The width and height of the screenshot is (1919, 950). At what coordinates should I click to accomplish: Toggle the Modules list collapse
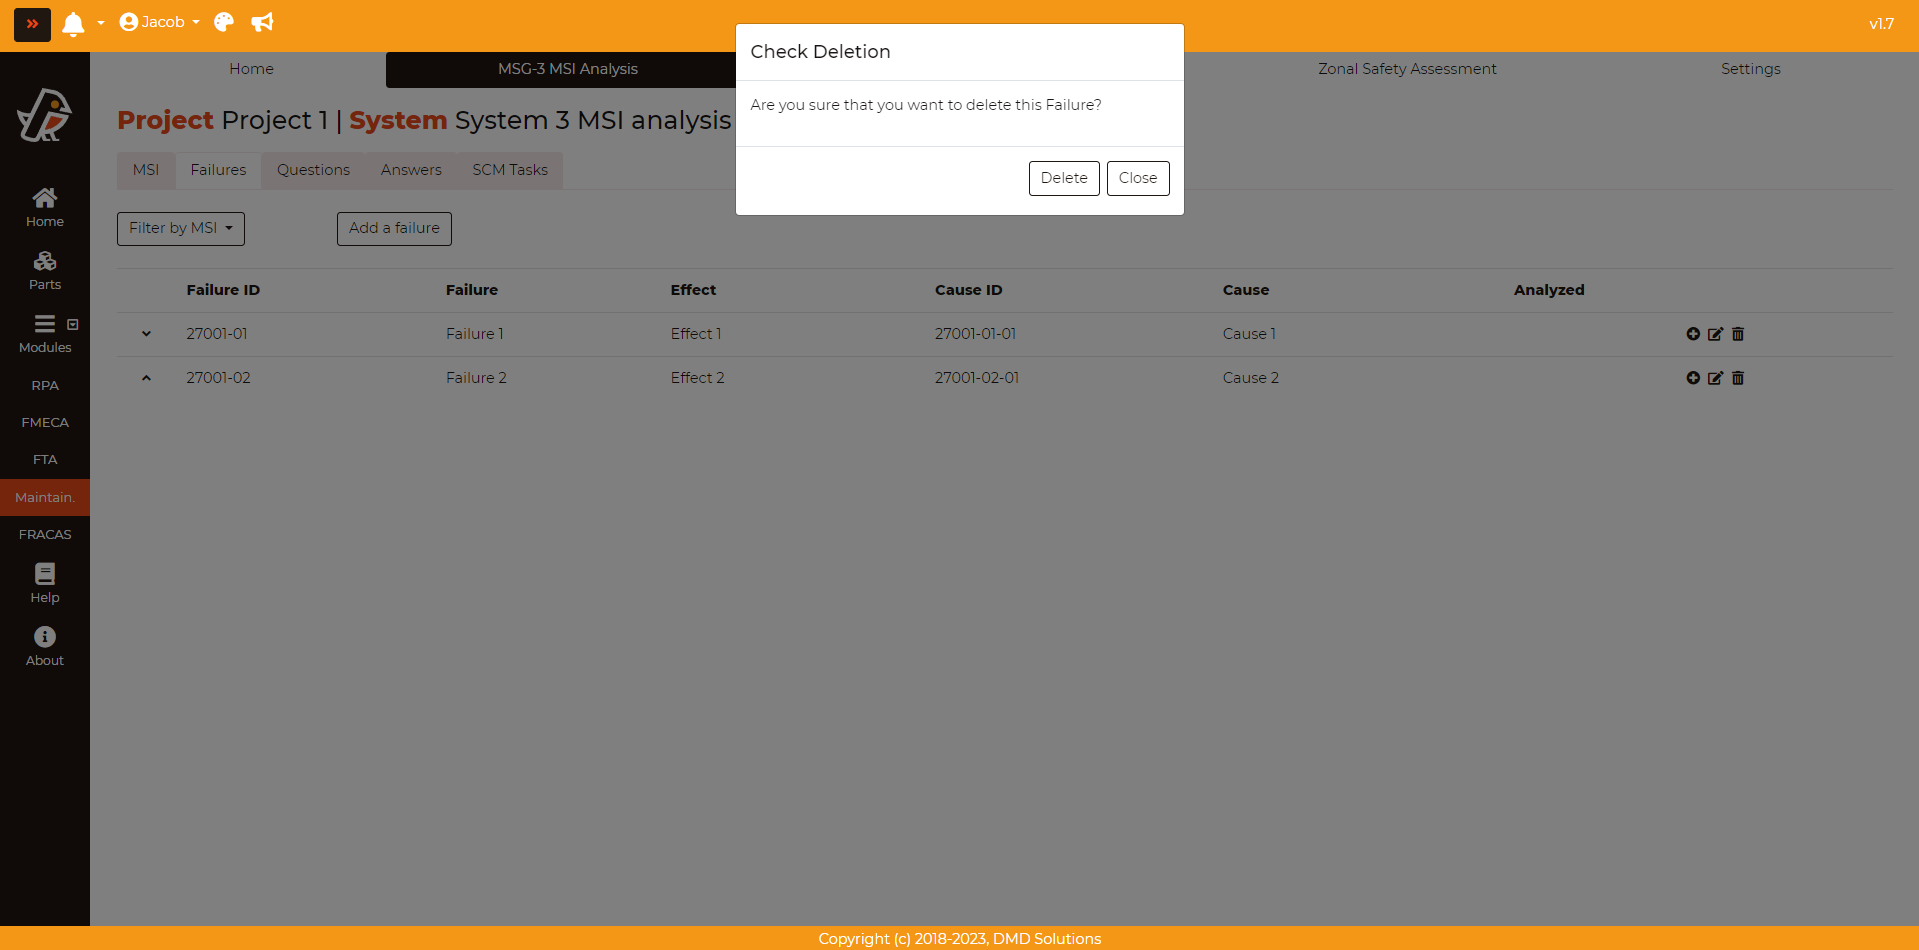pyautogui.click(x=72, y=324)
